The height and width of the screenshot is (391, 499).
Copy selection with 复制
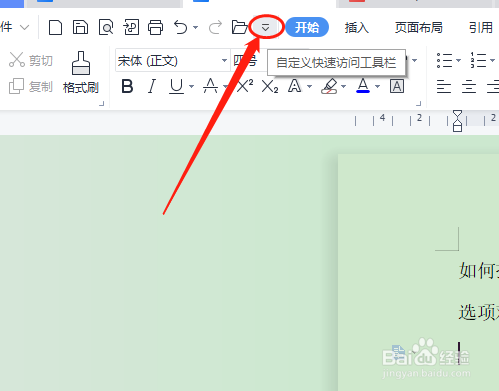coord(31,87)
